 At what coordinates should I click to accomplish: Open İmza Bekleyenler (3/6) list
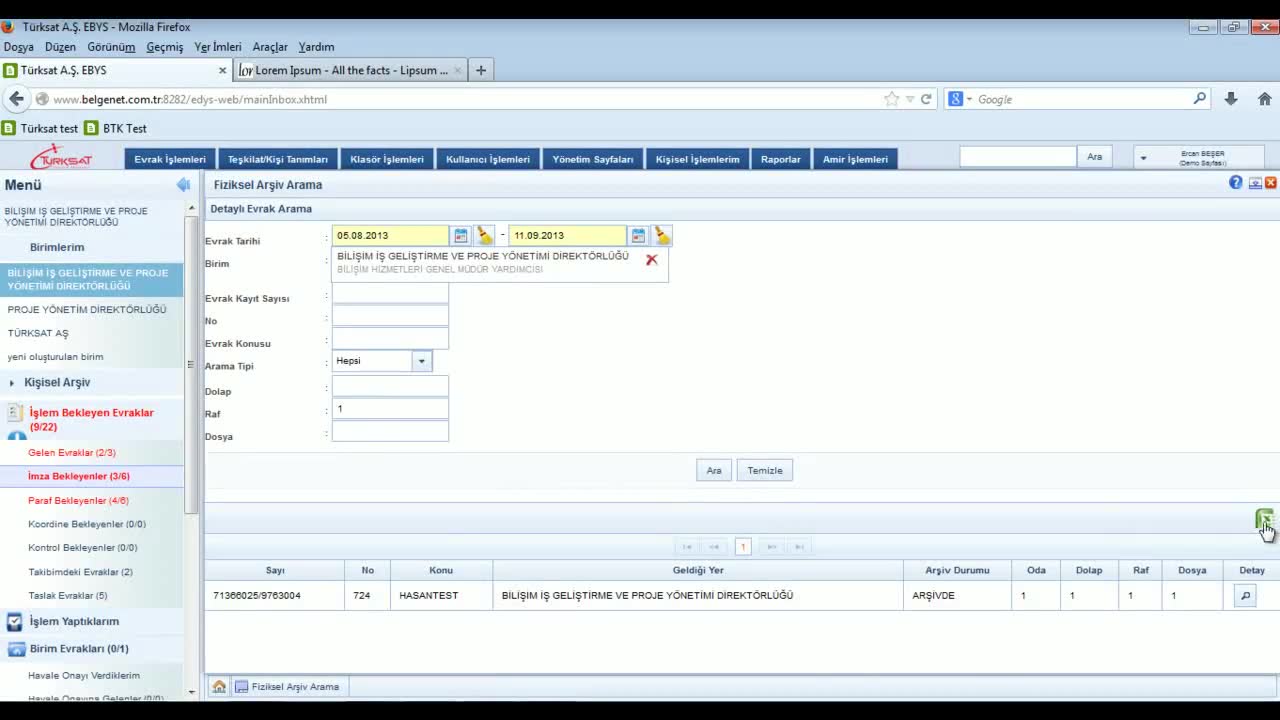79,477
